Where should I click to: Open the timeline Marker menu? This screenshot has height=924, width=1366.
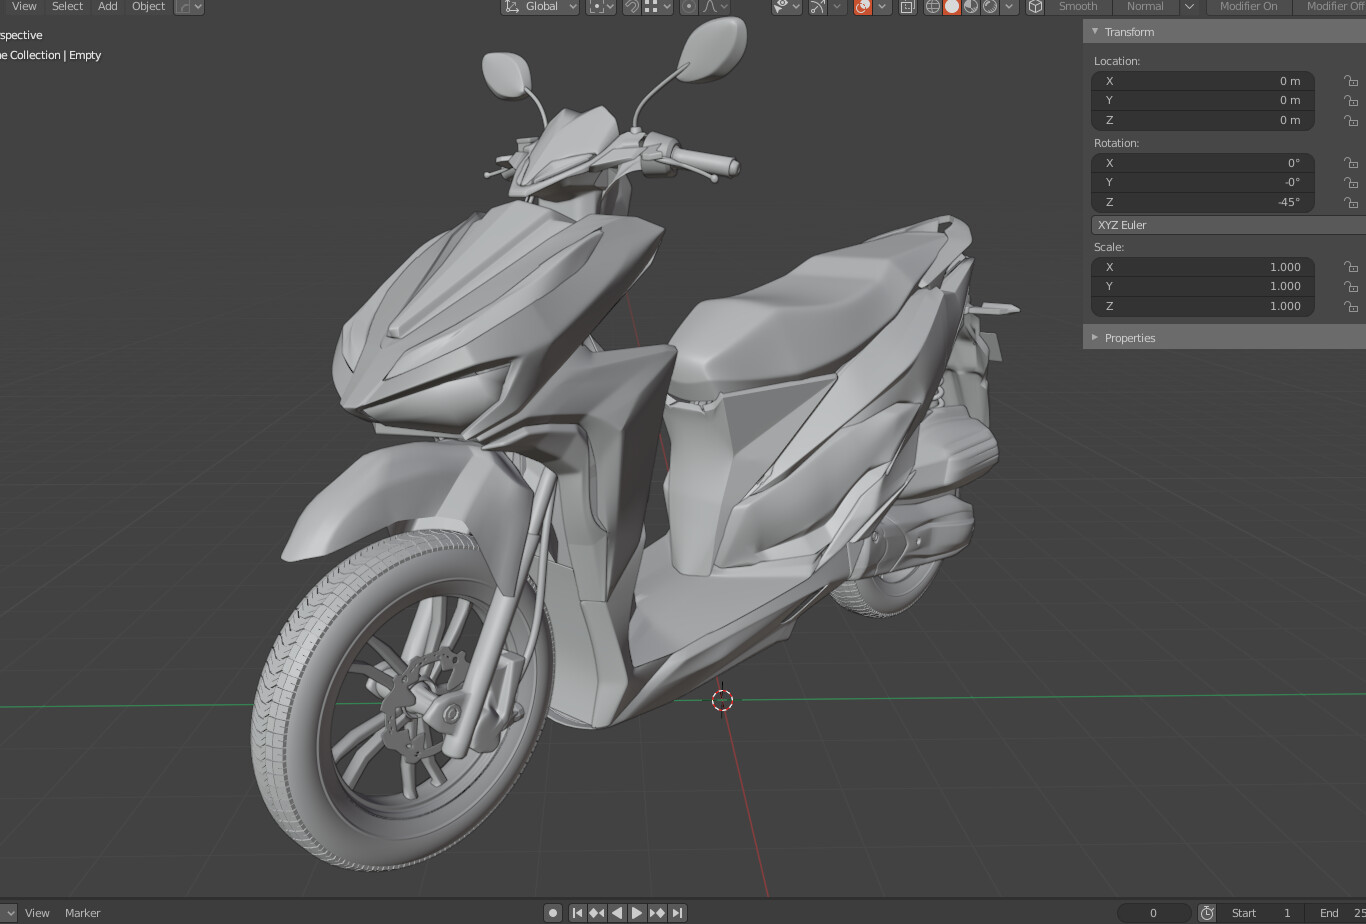pyautogui.click(x=83, y=913)
